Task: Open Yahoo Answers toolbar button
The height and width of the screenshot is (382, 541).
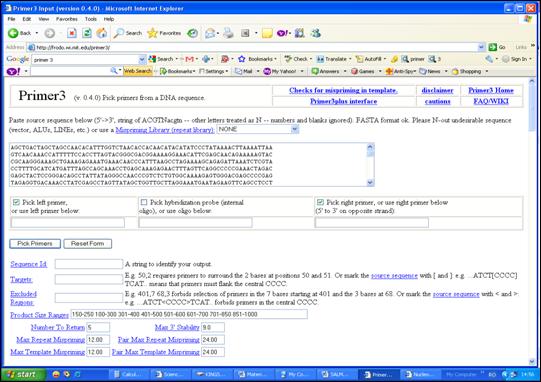Action: click(x=326, y=71)
